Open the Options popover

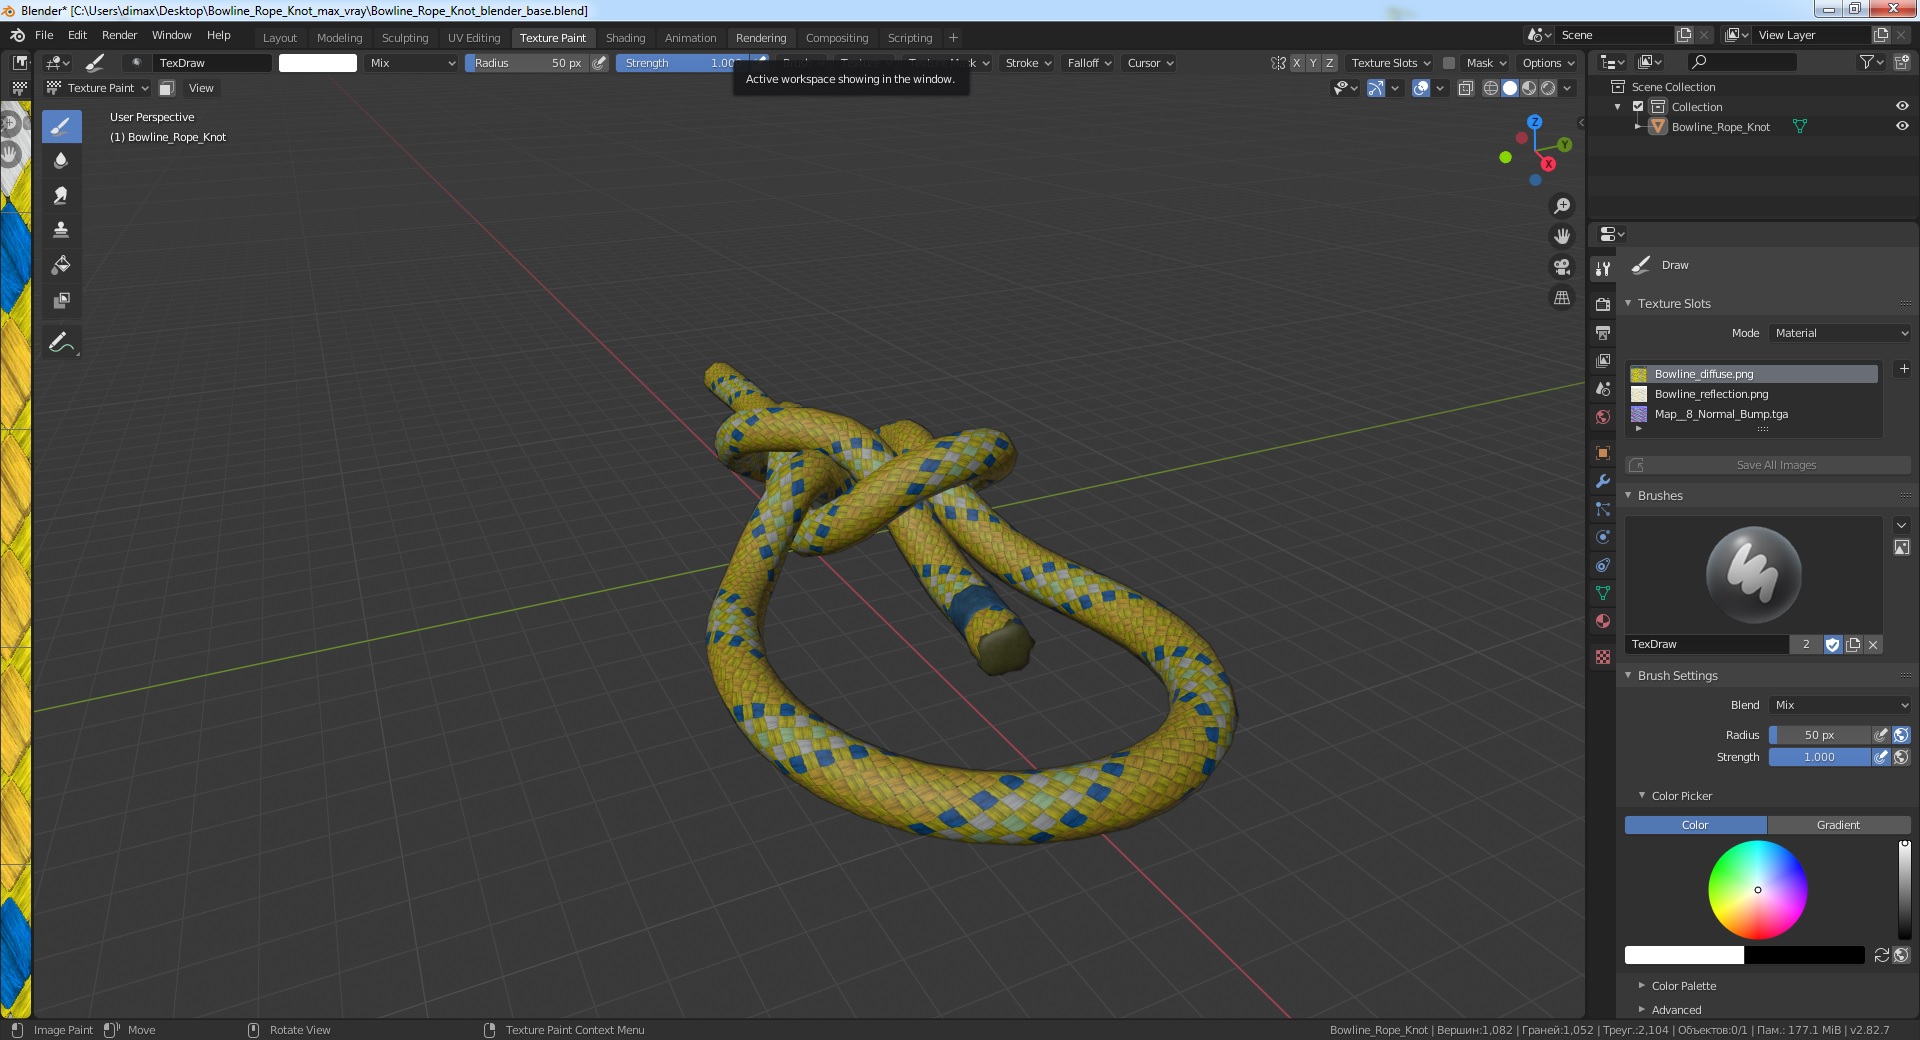(x=1548, y=63)
